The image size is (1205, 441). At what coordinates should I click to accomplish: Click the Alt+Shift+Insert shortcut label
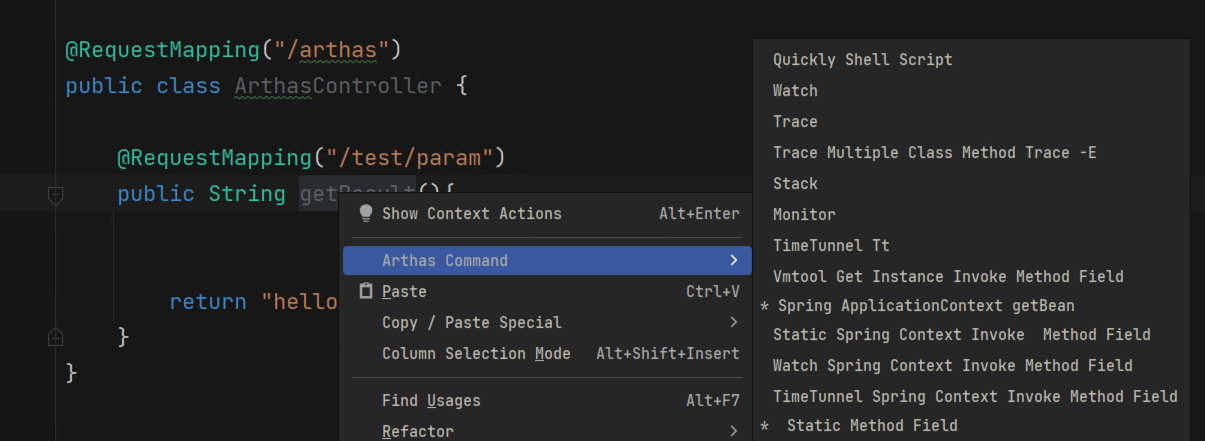tap(668, 353)
